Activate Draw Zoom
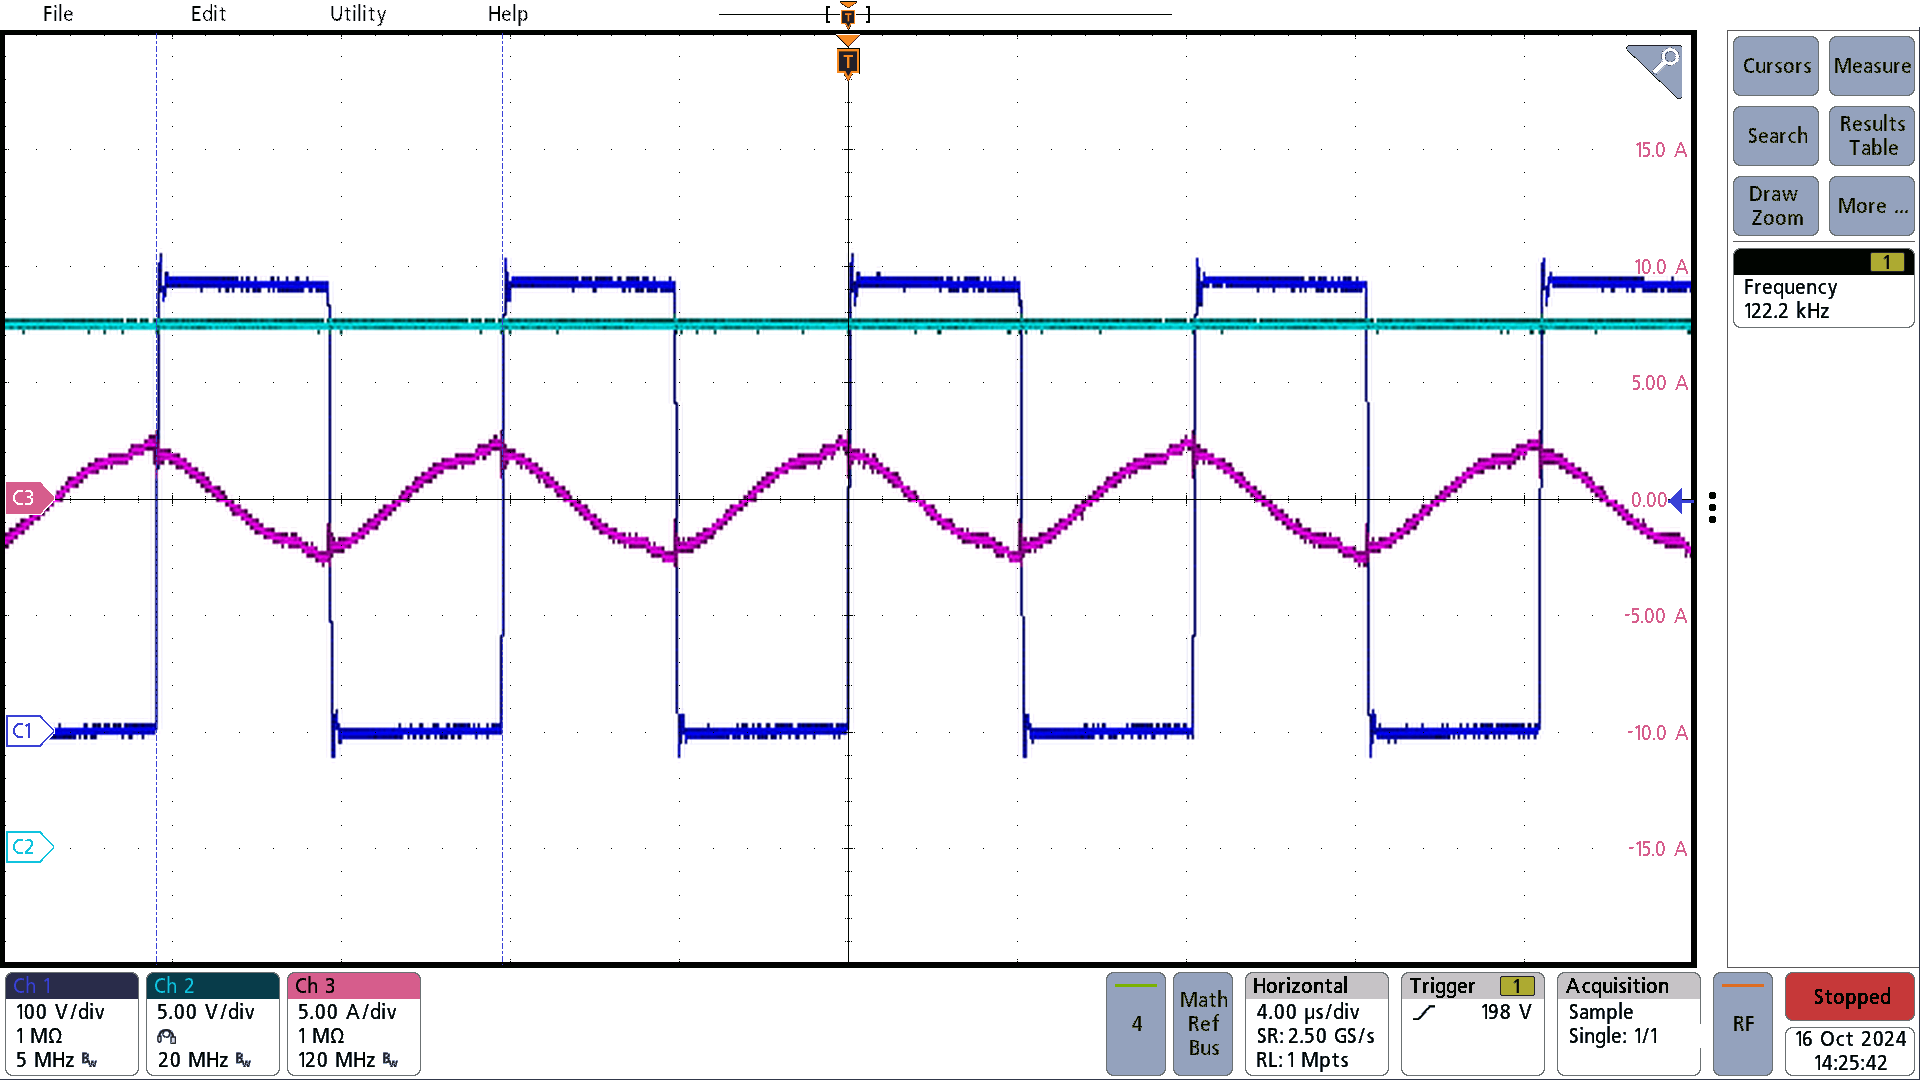Viewport: 1920px width, 1080px height. click(1776, 206)
